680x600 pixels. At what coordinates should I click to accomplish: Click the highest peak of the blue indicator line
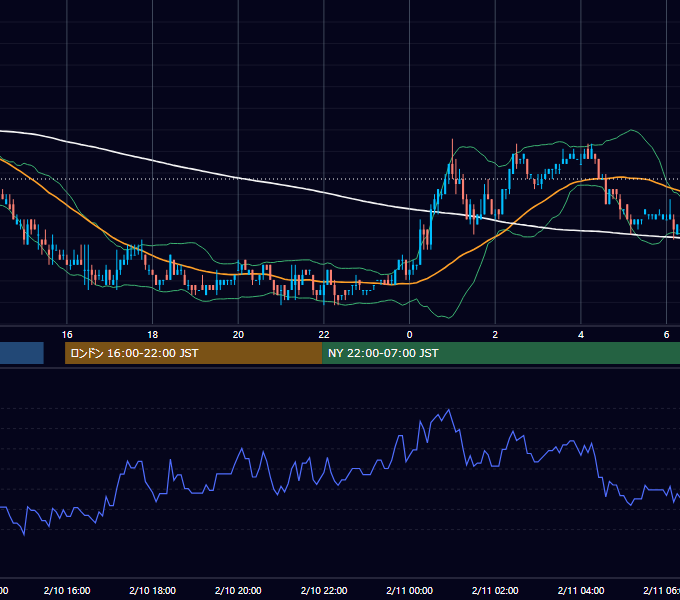coord(448,410)
